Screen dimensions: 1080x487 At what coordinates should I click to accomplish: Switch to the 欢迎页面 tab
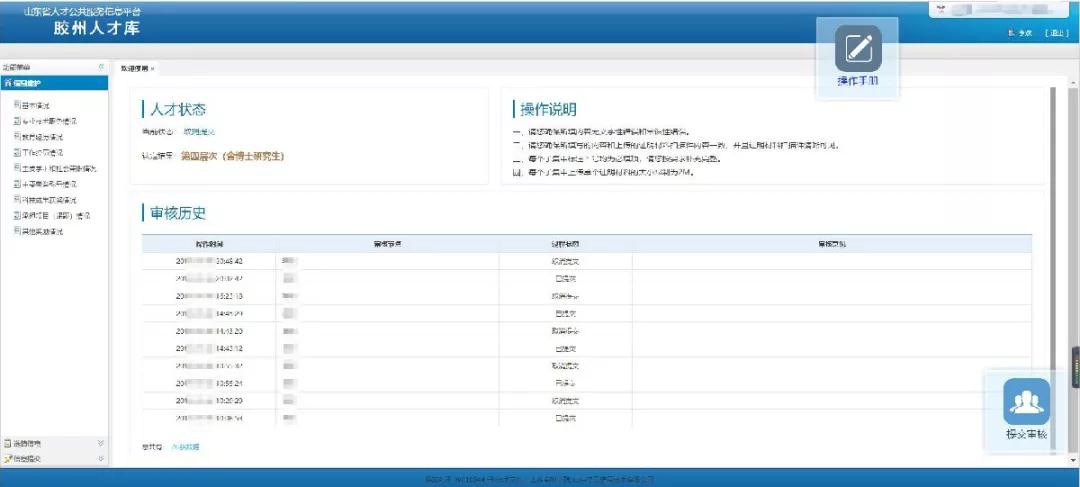pos(134,68)
